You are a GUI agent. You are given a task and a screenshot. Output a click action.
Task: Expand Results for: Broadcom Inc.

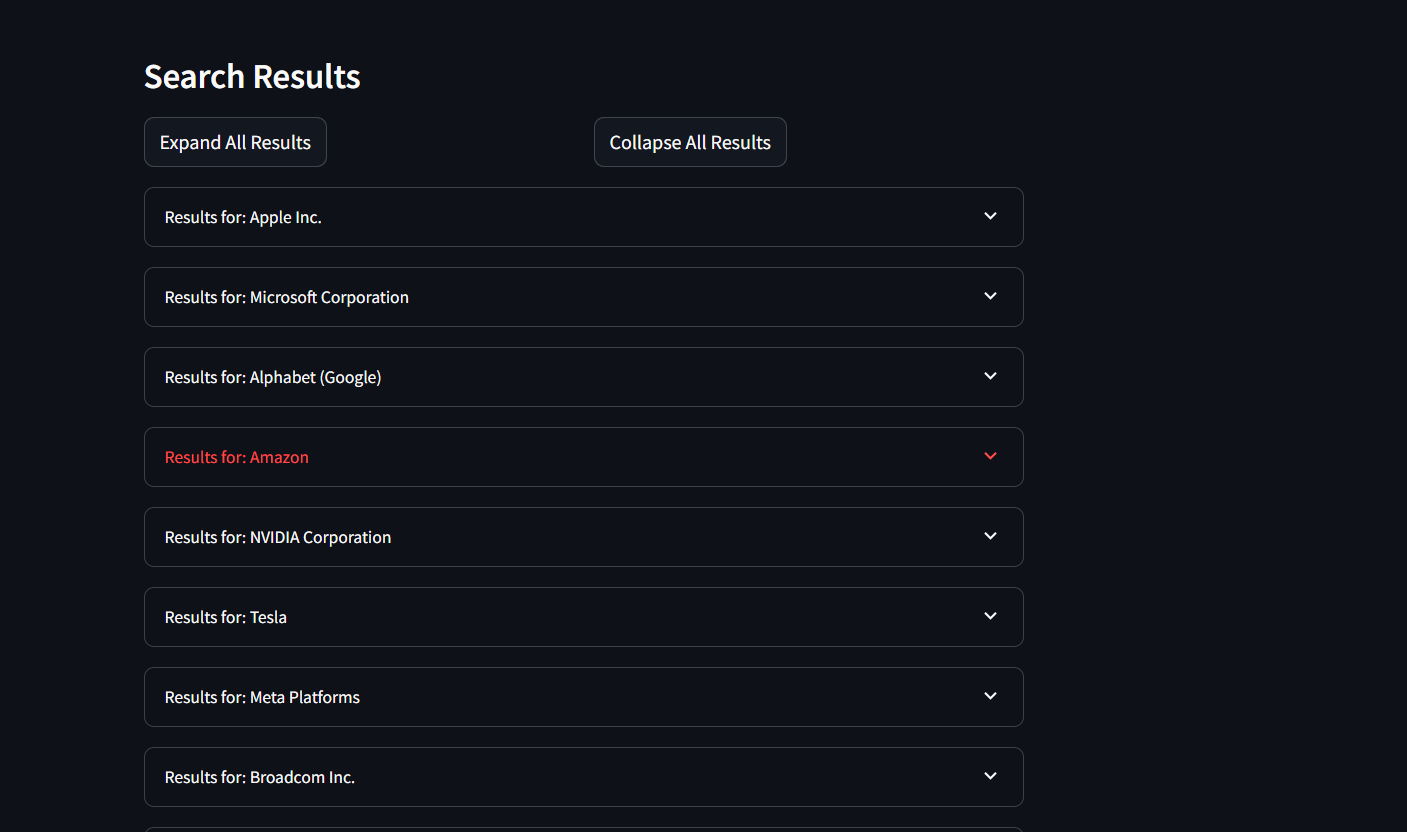click(584, 777)
